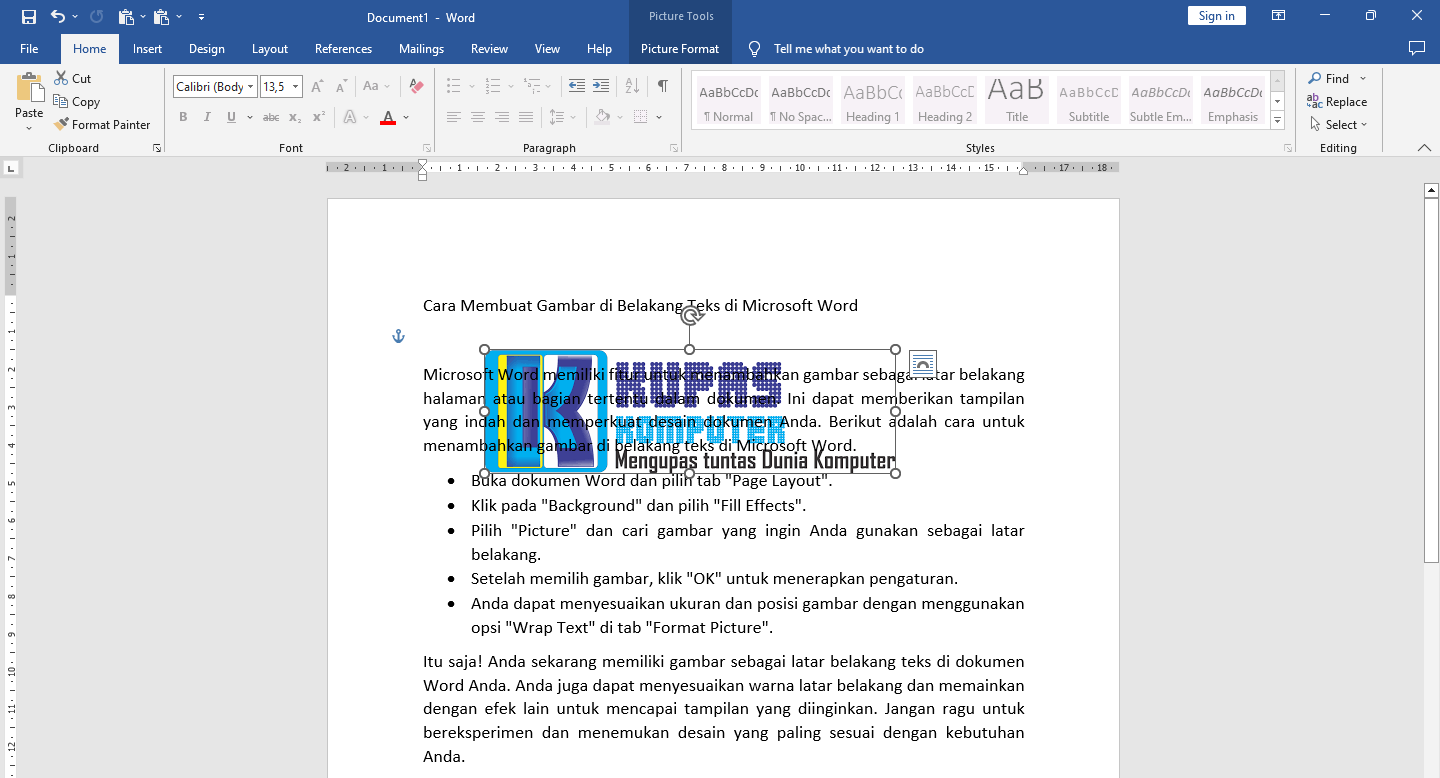This screenshot has height=778, width=1440.
Task: Click the Paste clipboard icon
Action: [x=29, y=88]
